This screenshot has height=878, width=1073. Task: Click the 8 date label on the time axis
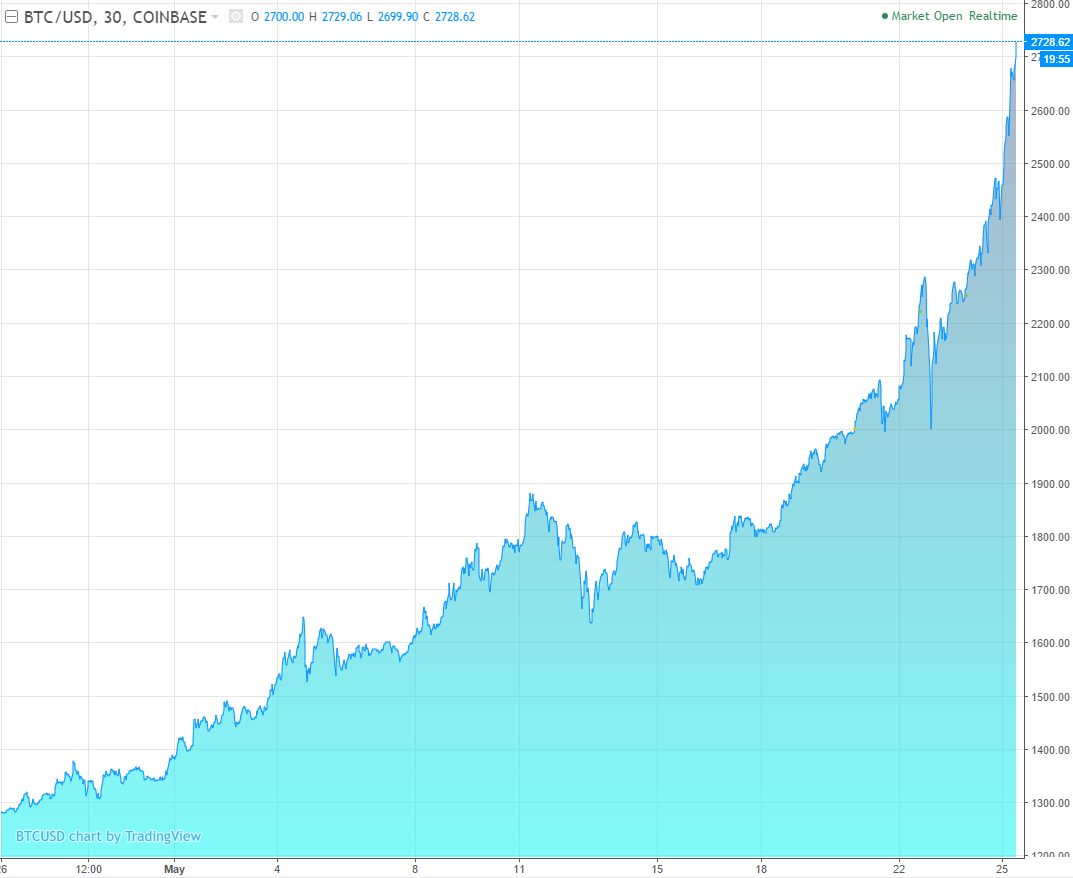click(x=415, y=869)
